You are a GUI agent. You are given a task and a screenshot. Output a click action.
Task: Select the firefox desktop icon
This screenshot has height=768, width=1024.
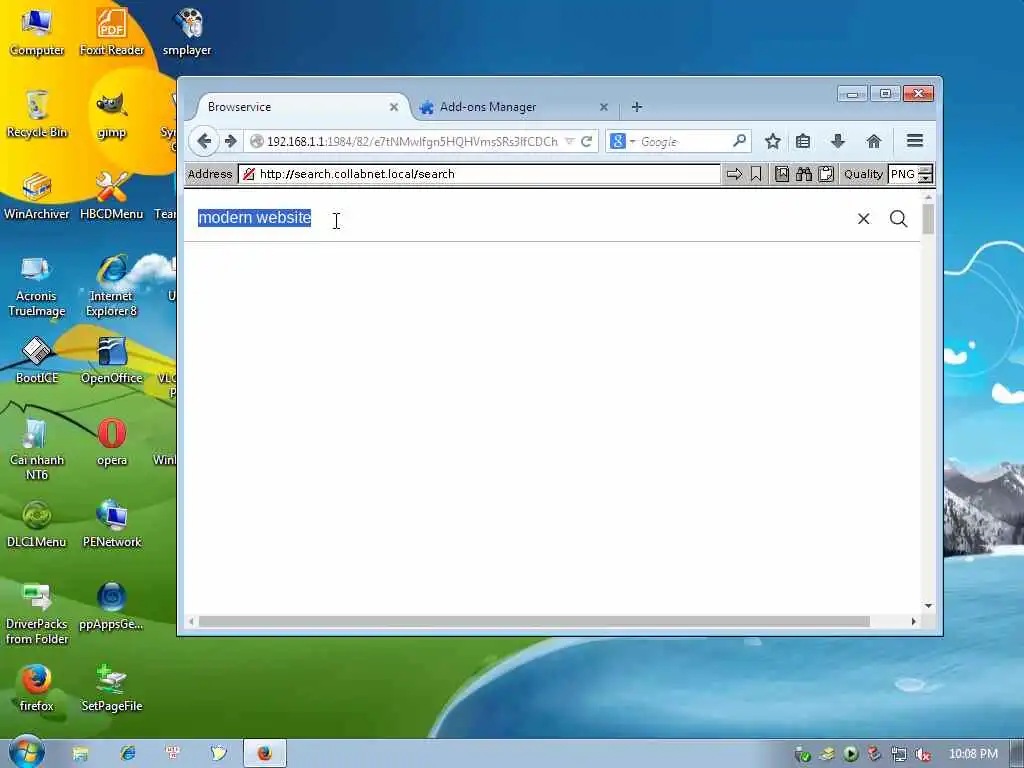pos(37,688)
